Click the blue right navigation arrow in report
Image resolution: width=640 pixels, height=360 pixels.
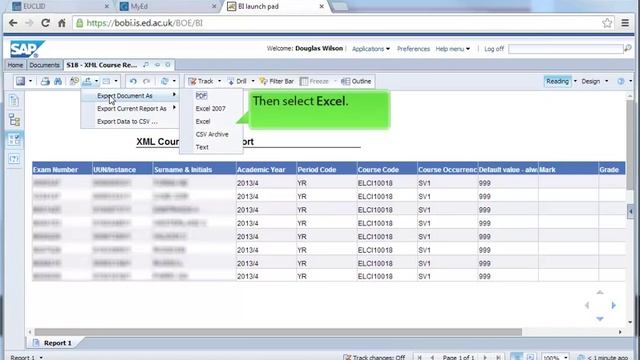(x=613, y=305)
